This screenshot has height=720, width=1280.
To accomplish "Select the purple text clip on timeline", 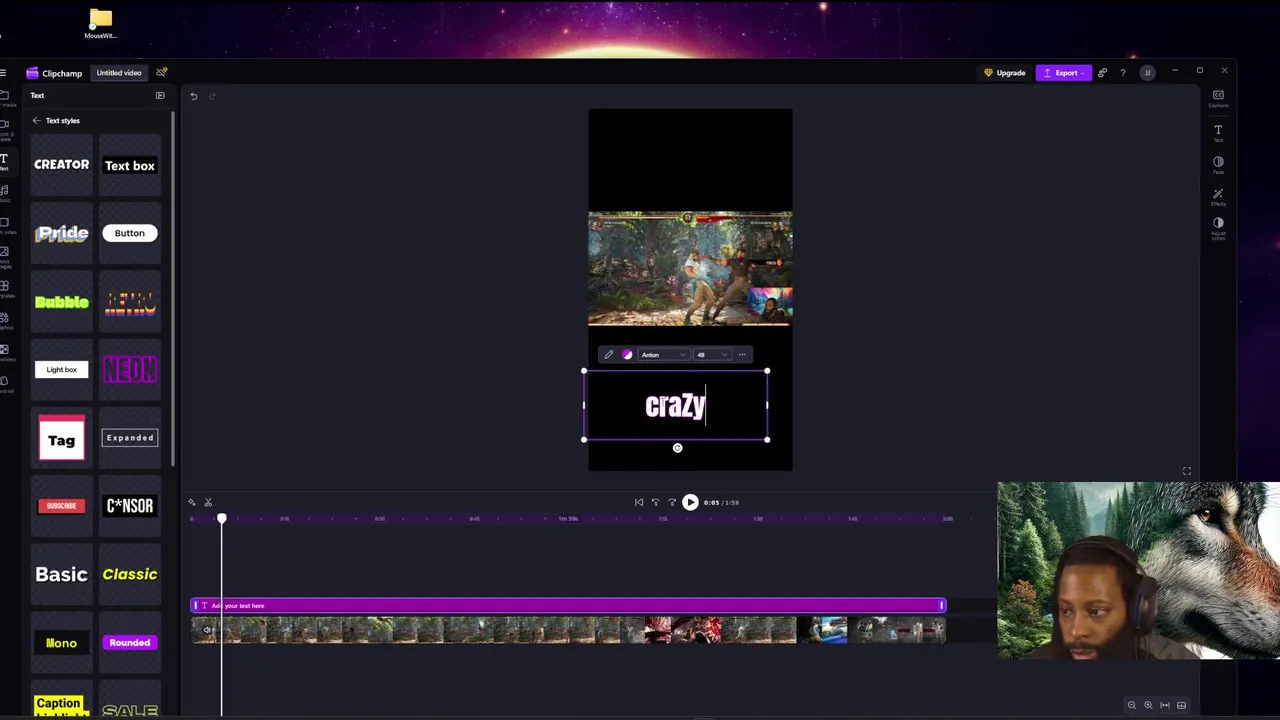I will 568,605.
